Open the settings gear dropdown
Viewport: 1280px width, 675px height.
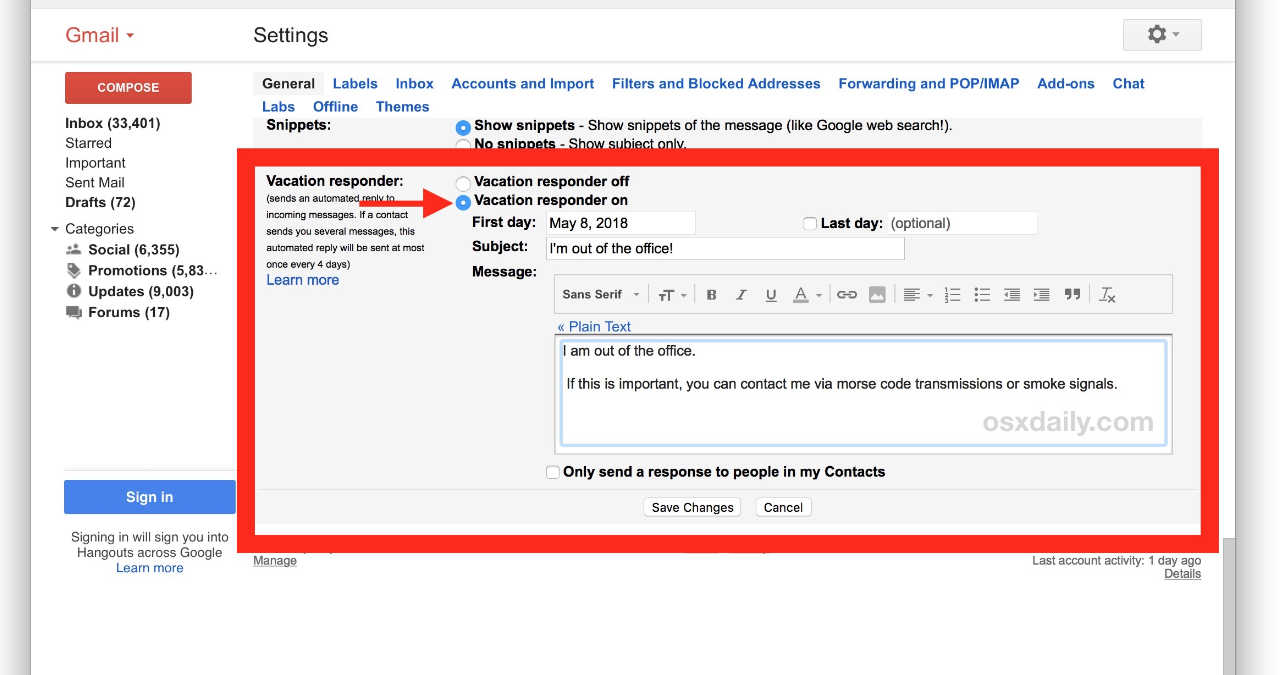1162,35
